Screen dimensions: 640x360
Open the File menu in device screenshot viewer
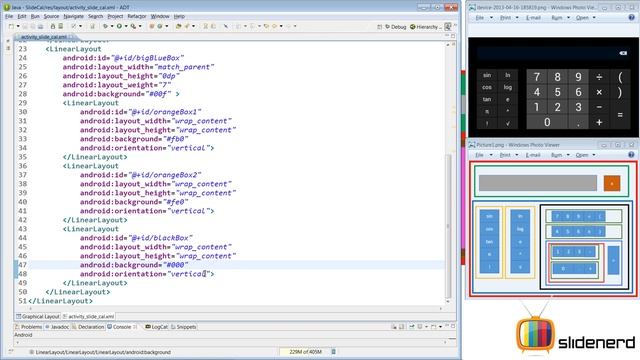coord(480,18)
